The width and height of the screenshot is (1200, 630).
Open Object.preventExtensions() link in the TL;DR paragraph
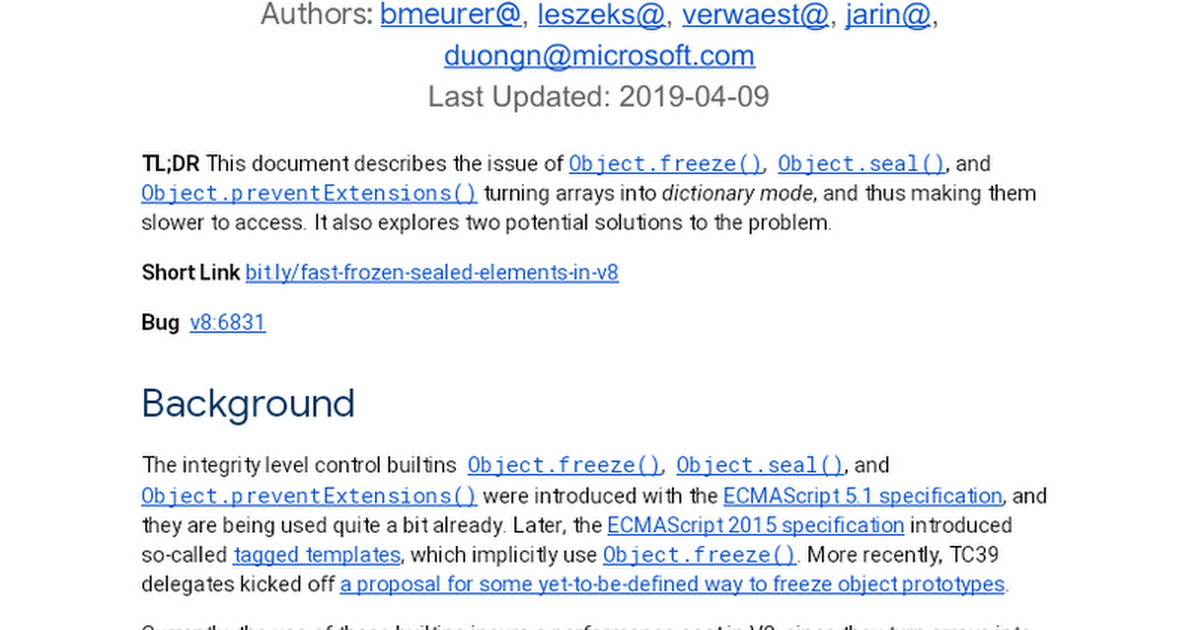(309, 193)
